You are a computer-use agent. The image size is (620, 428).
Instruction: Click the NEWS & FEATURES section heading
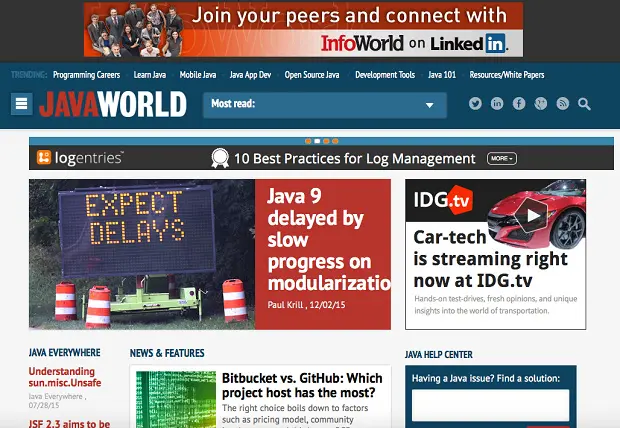point(167,353)
